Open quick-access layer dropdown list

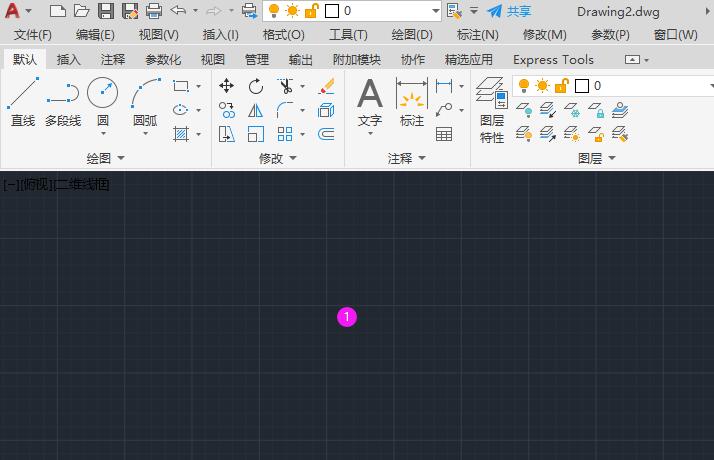(436, 10)
